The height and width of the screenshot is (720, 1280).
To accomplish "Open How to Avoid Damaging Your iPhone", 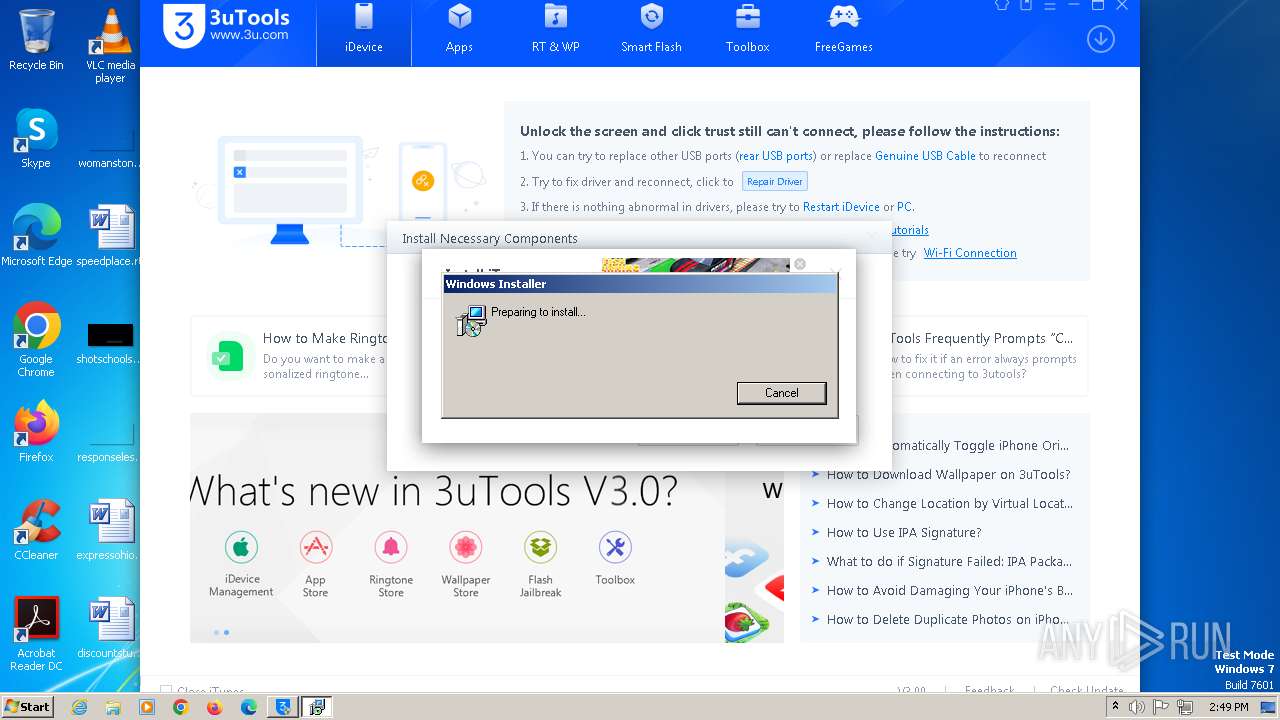I will point(949,591).
